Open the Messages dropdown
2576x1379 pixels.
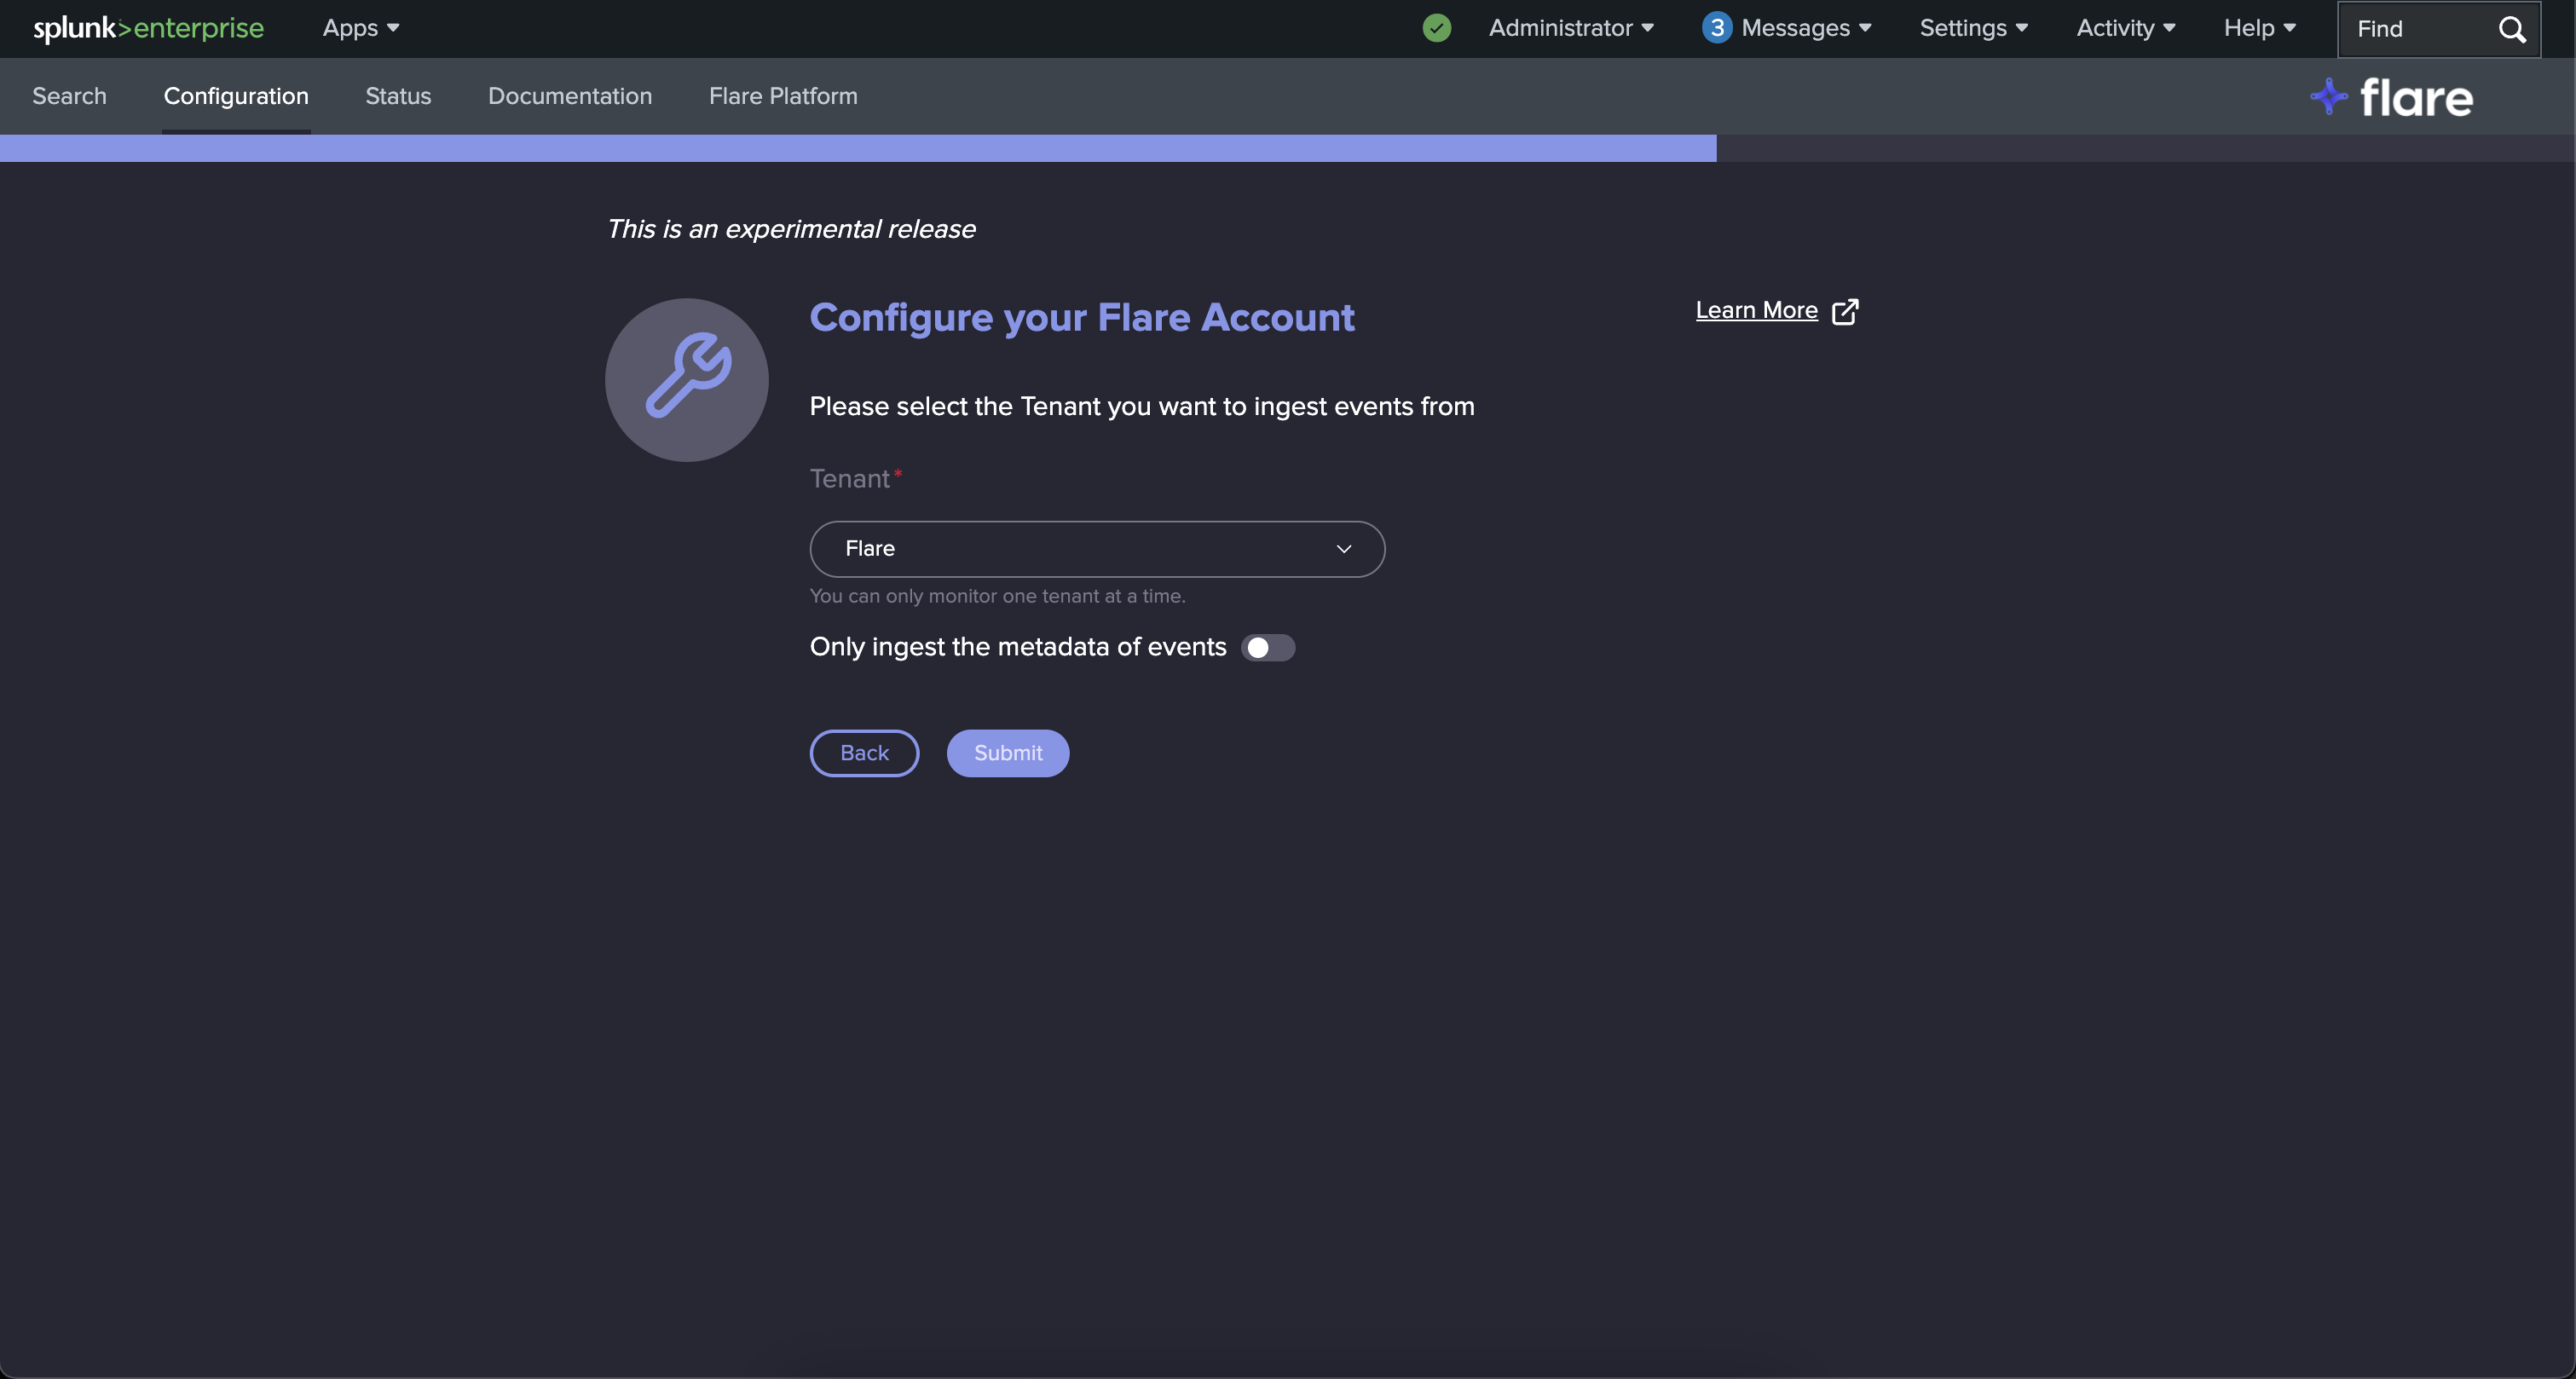click(x=1806, y=28)
